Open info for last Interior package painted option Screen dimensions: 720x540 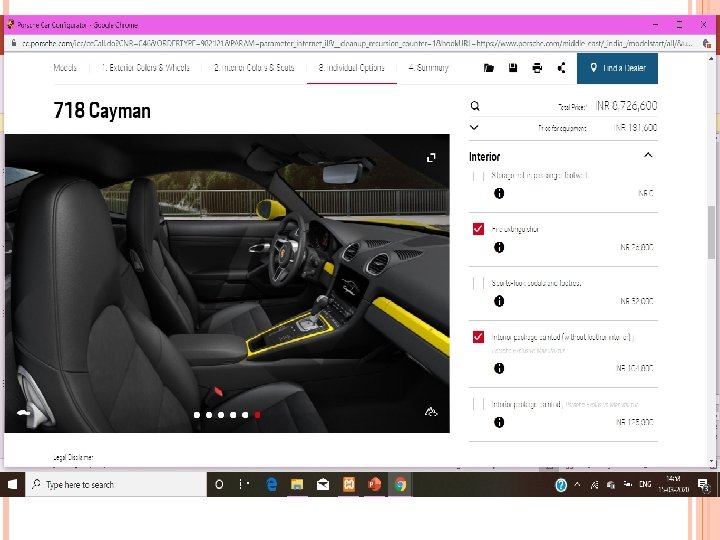click(499, 422)
